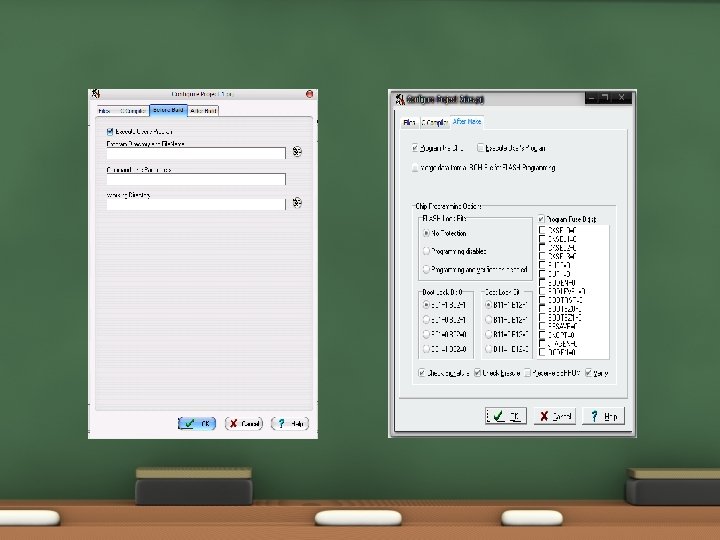Check BOOTSZ1=0 fuse bit
This screenshot has width=720, height=540.
[x=542, y=317]
